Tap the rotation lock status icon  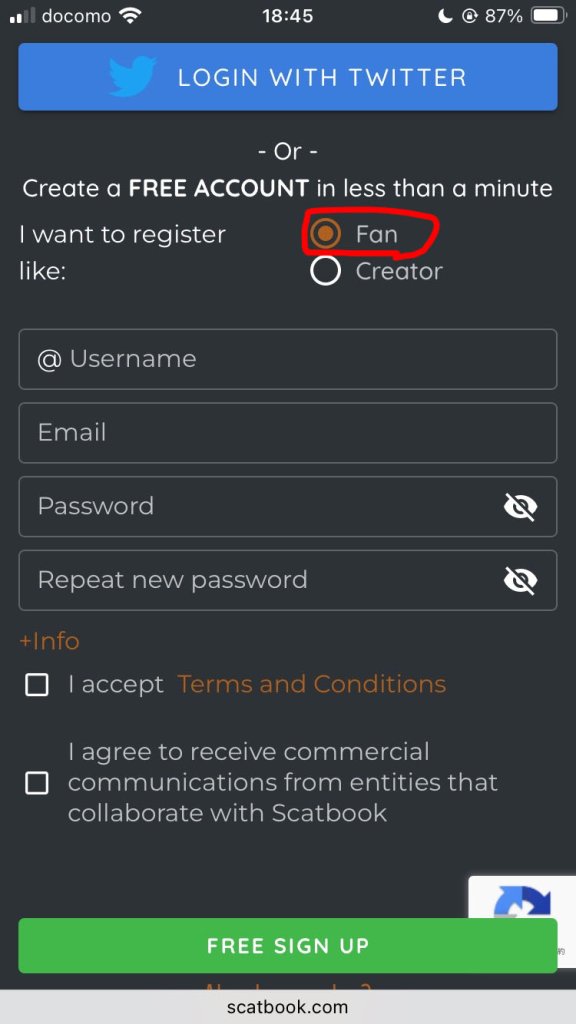pos(470,16)
